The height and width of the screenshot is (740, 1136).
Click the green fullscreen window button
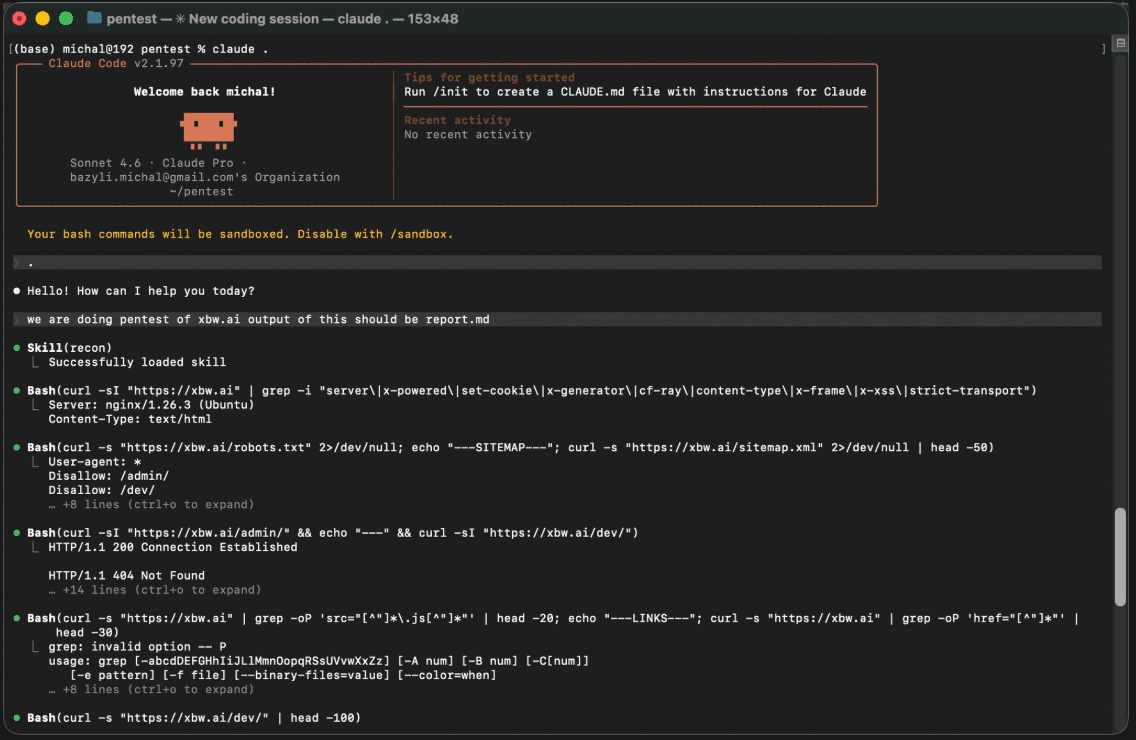tap(66, 19)
